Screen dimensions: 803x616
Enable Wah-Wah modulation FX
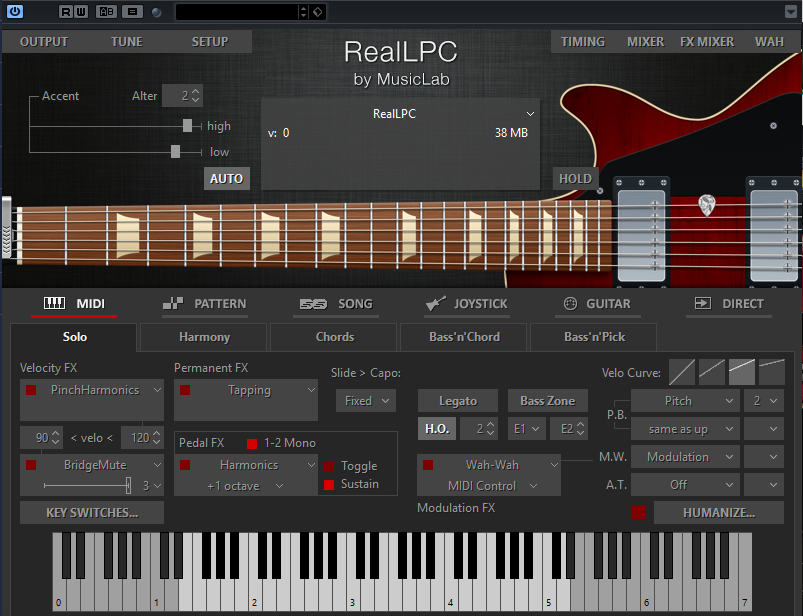point(428,465)
